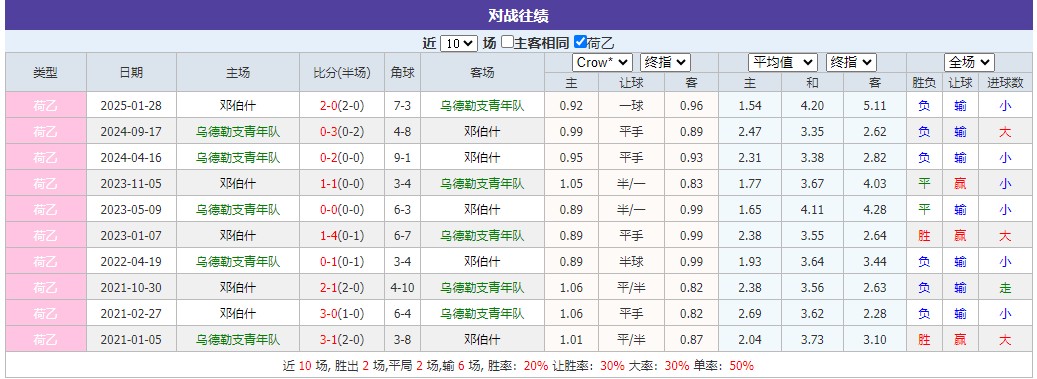Open the 平均值 odds dropdown

coord(783,62)
